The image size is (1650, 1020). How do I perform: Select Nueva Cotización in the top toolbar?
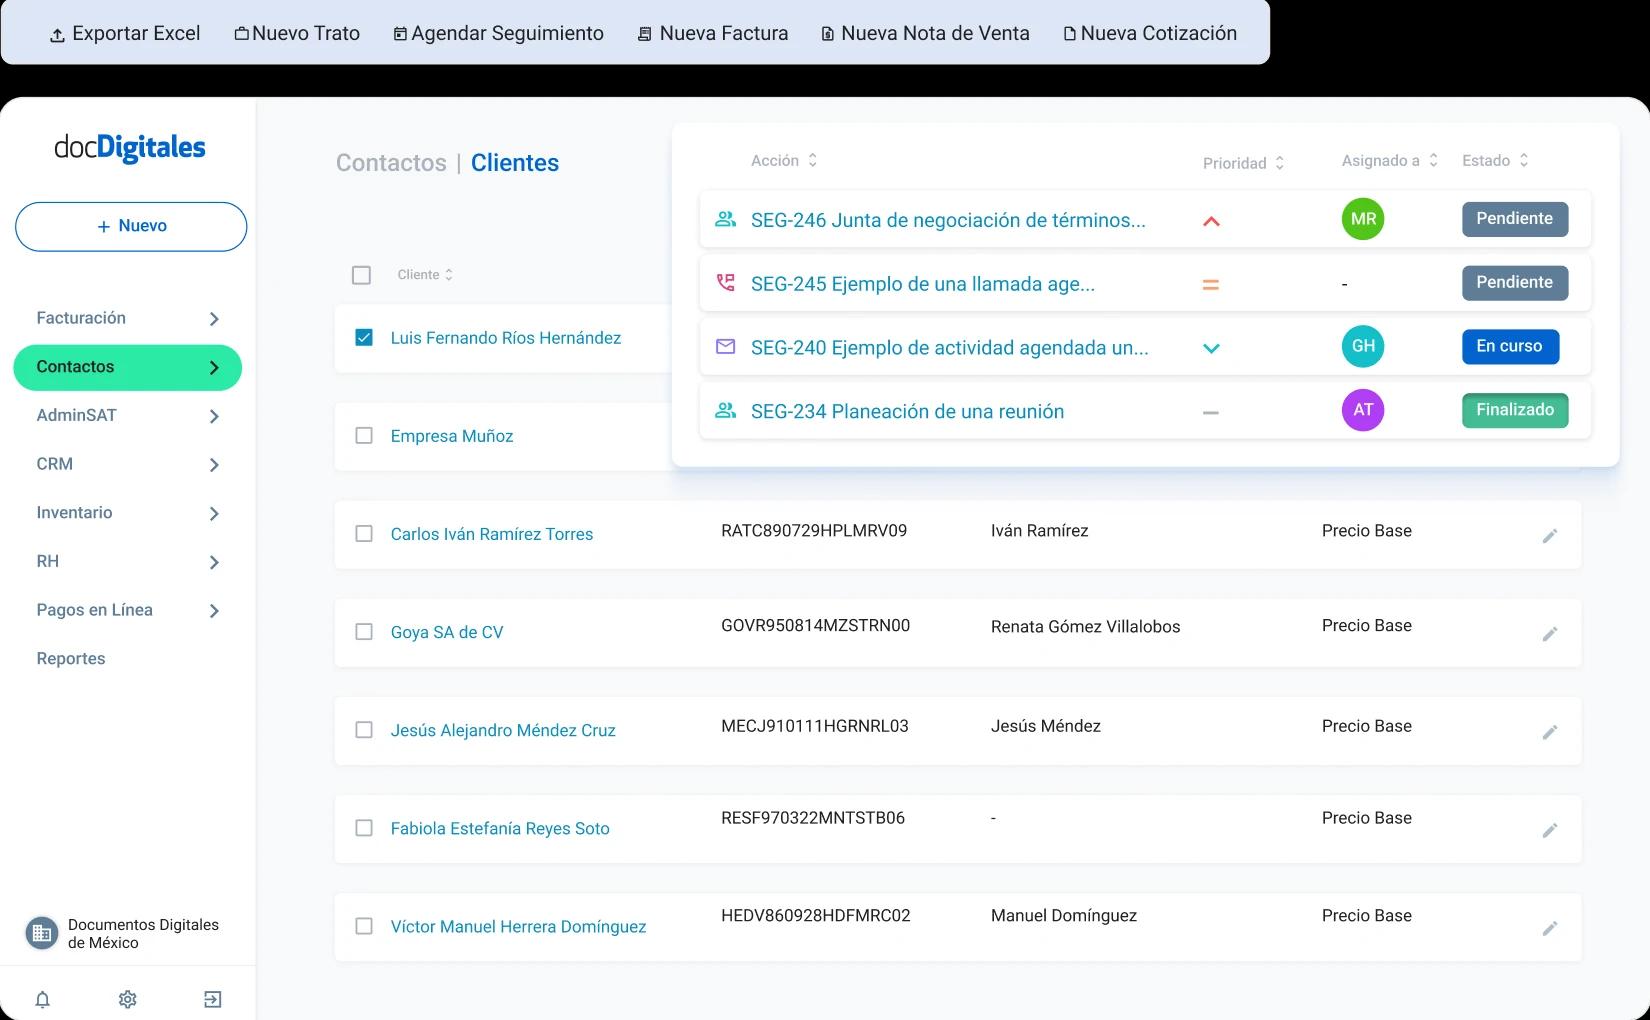pyautogui.click(x=1149, y=32)
